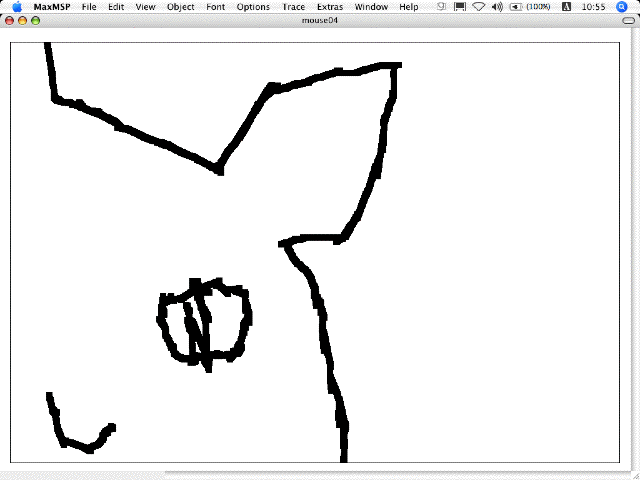Open the Object menu

coord(180,7)
